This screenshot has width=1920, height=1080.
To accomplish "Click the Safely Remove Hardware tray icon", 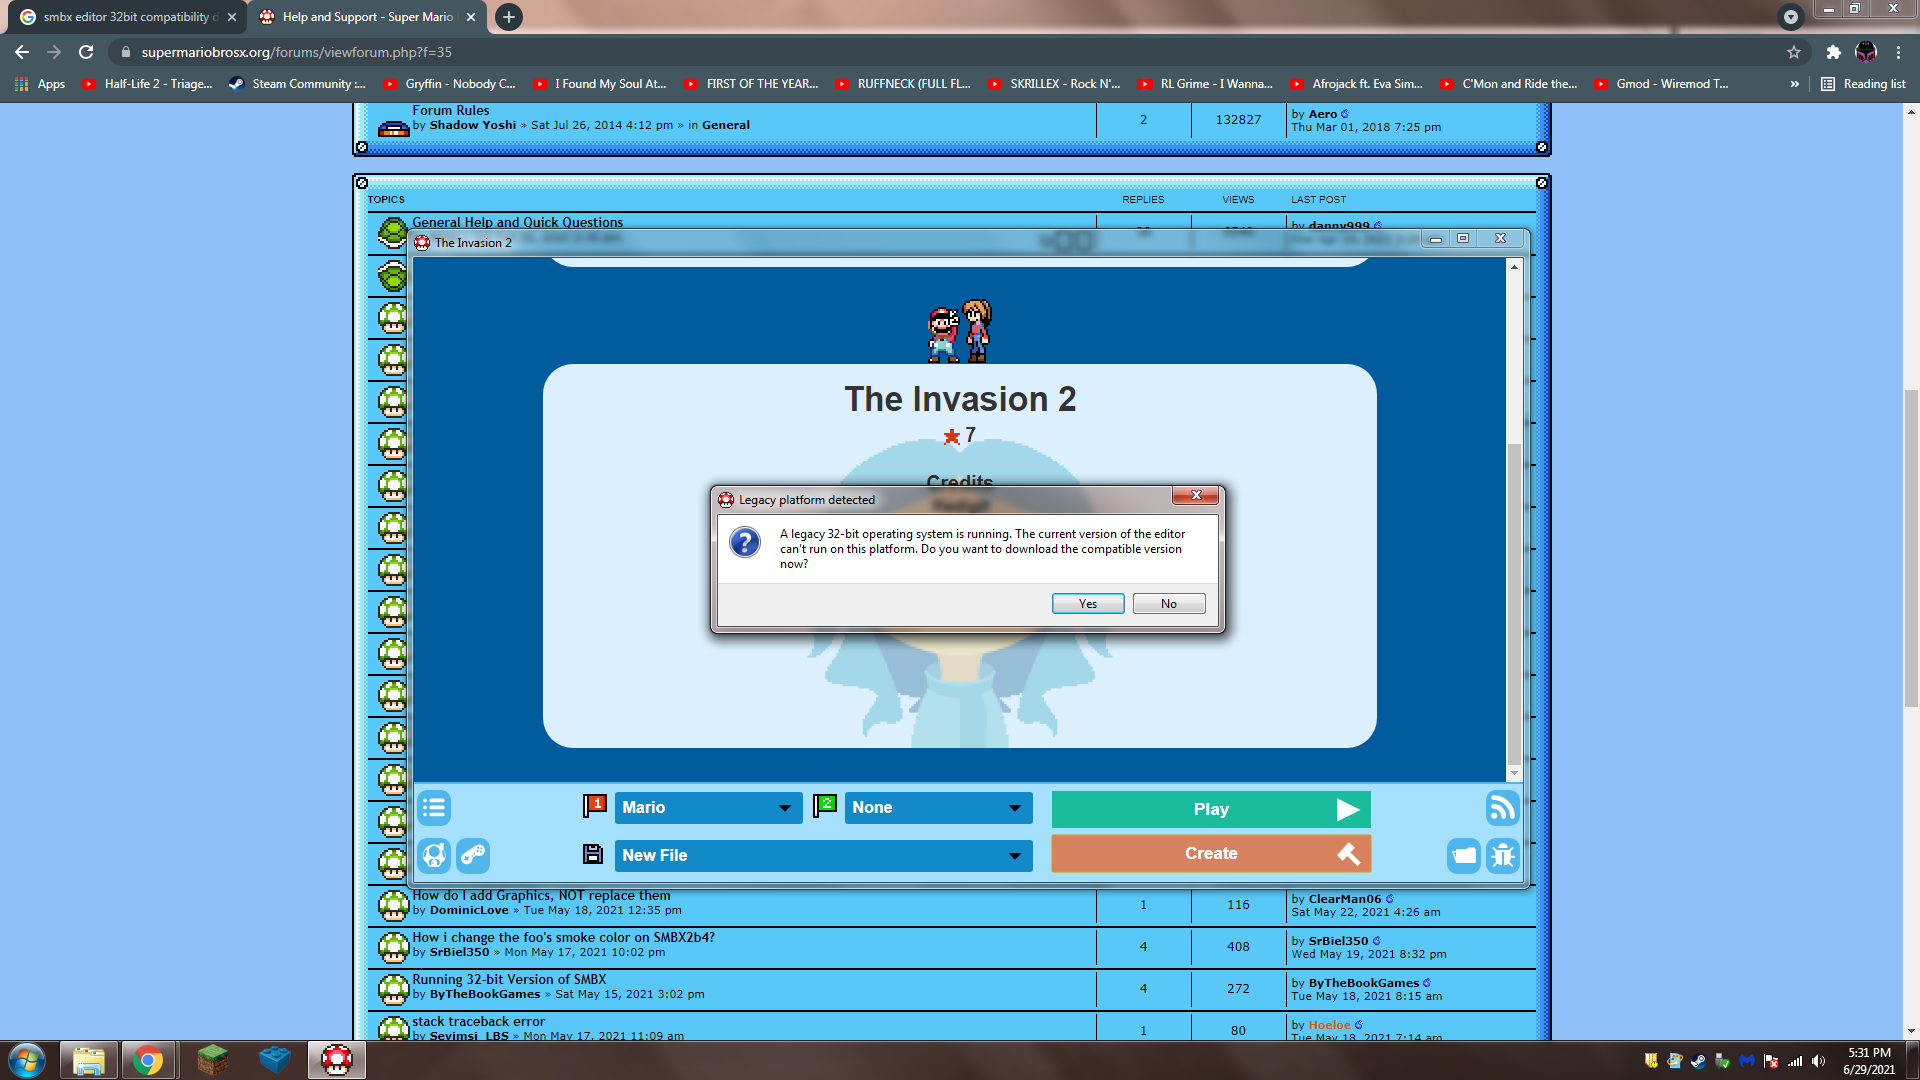I will tap(1722, 1061).
